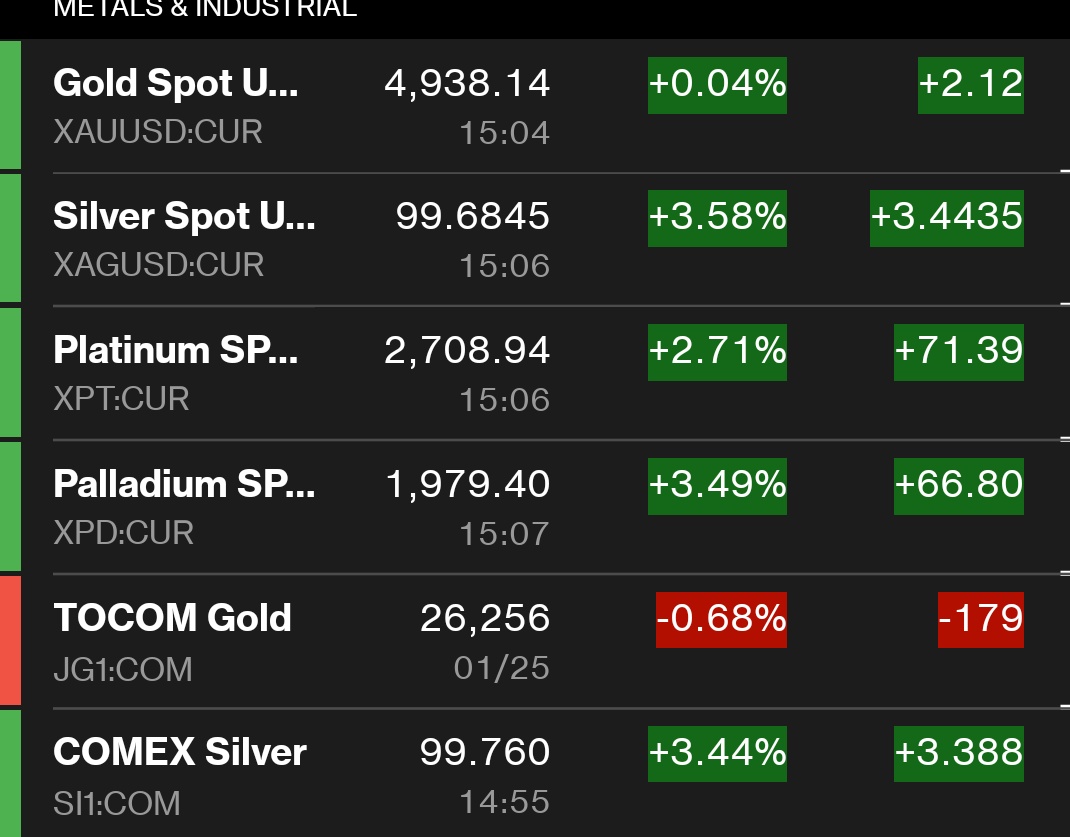Tap the +3.4435 net change badge

tap(946, 217)
